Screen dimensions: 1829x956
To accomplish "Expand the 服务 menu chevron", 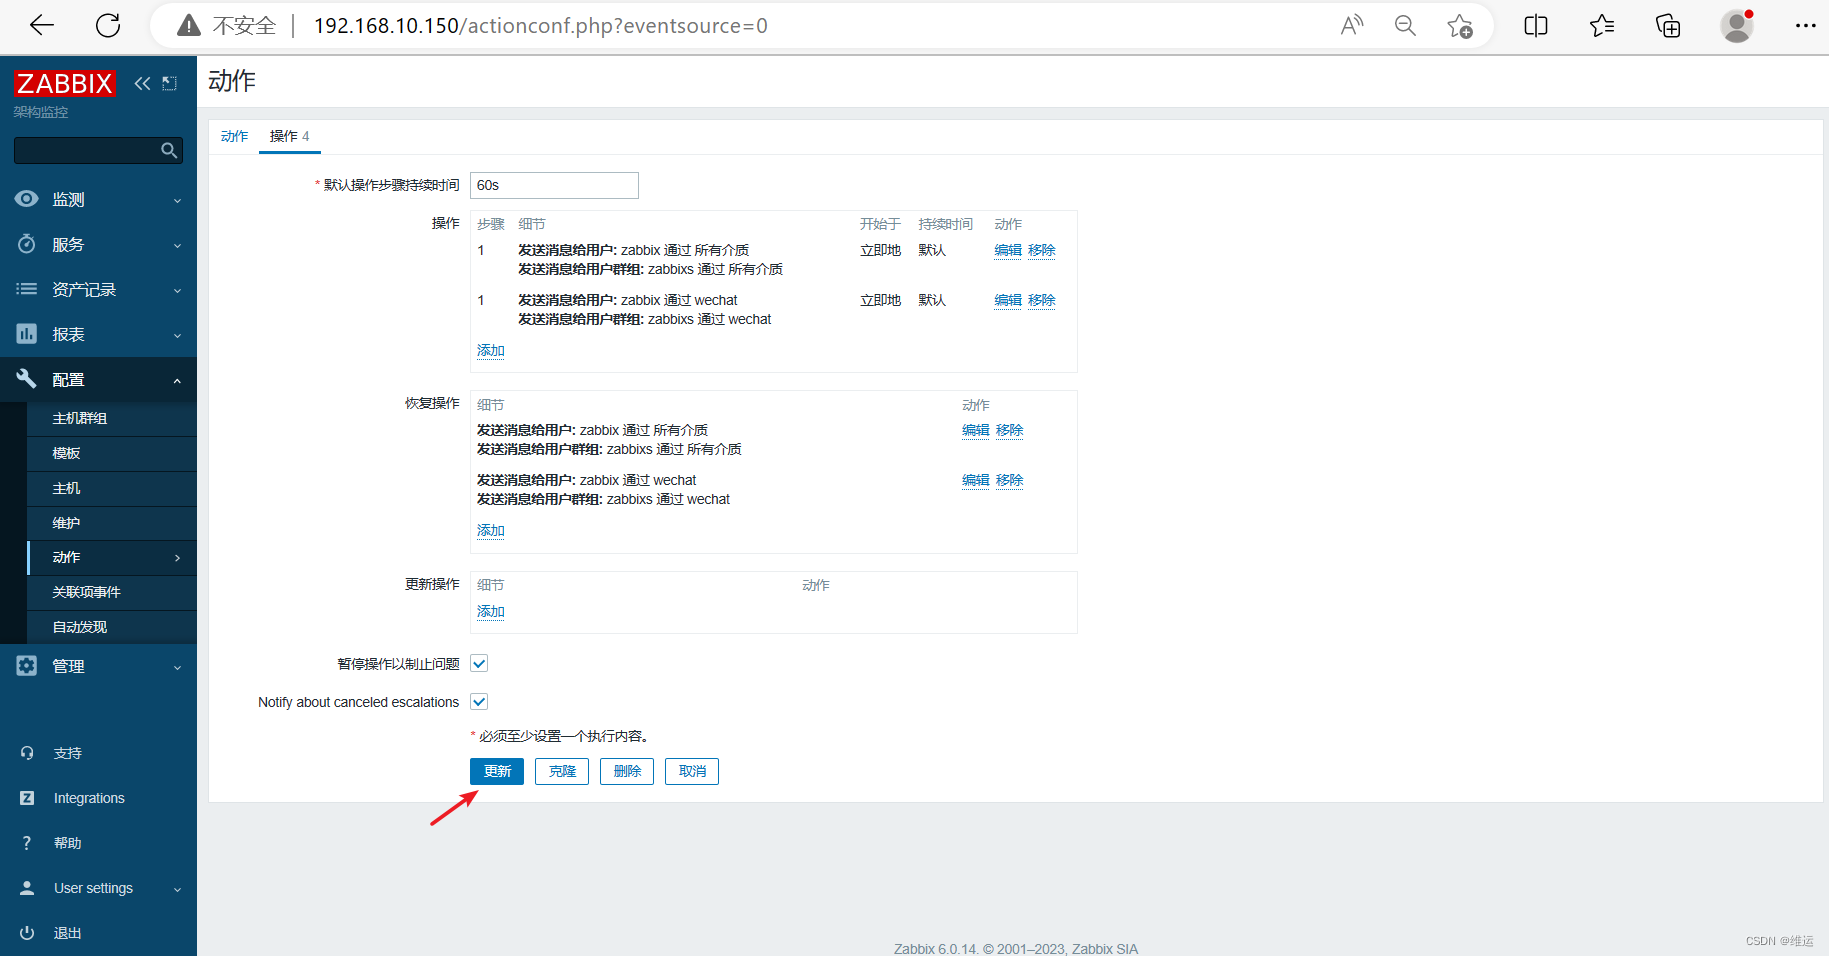I will pos(177,245).
